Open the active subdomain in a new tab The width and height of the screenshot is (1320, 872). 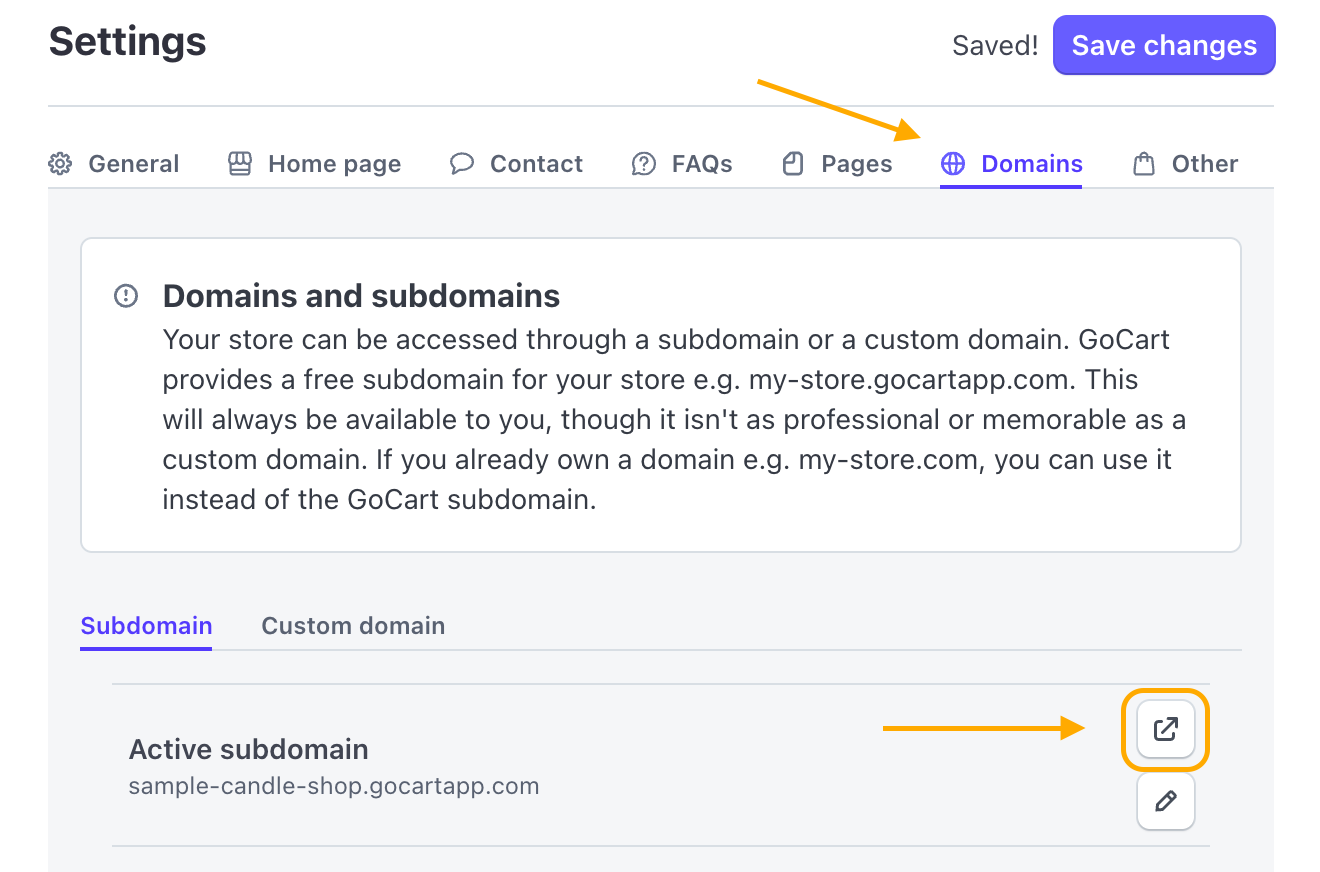[1165, 729]
